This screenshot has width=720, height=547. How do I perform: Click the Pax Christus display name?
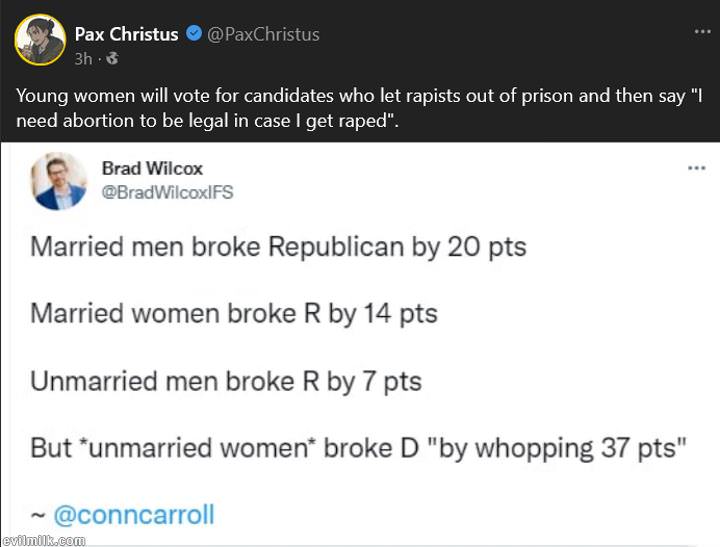126,34
